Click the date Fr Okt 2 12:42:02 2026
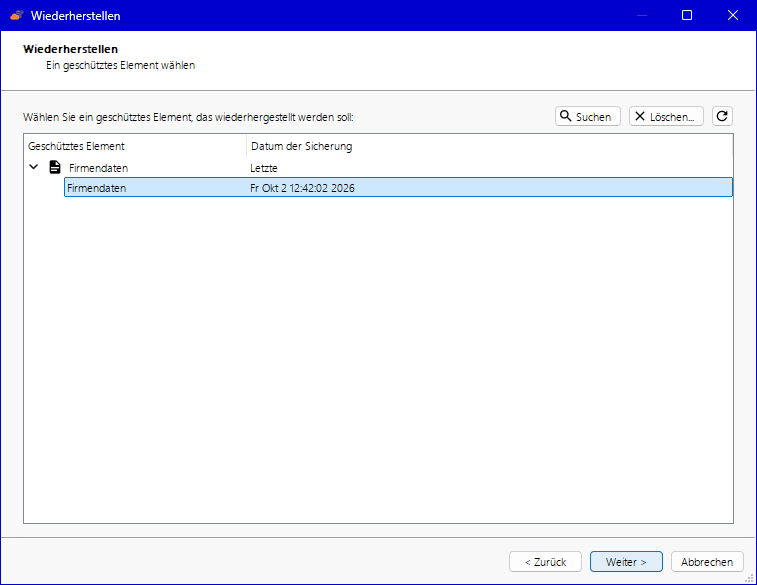 (302, 188)
